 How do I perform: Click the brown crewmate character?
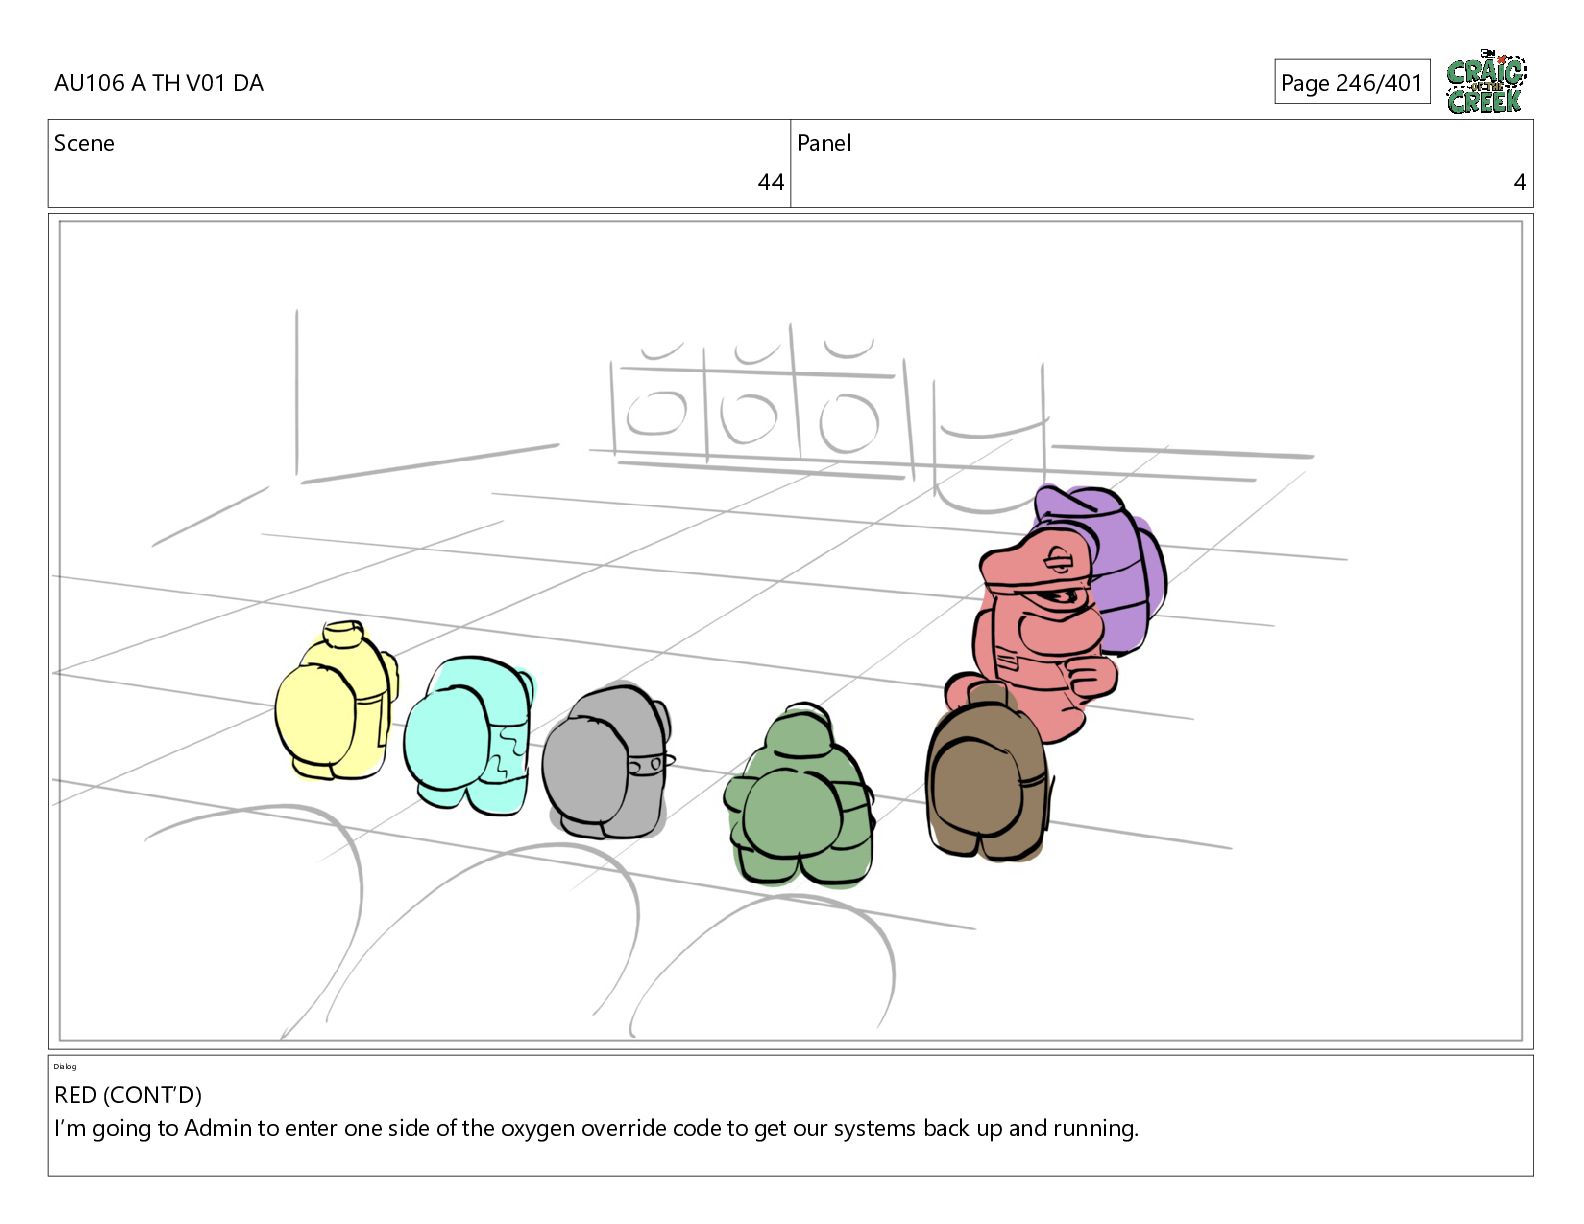(987, 772)
